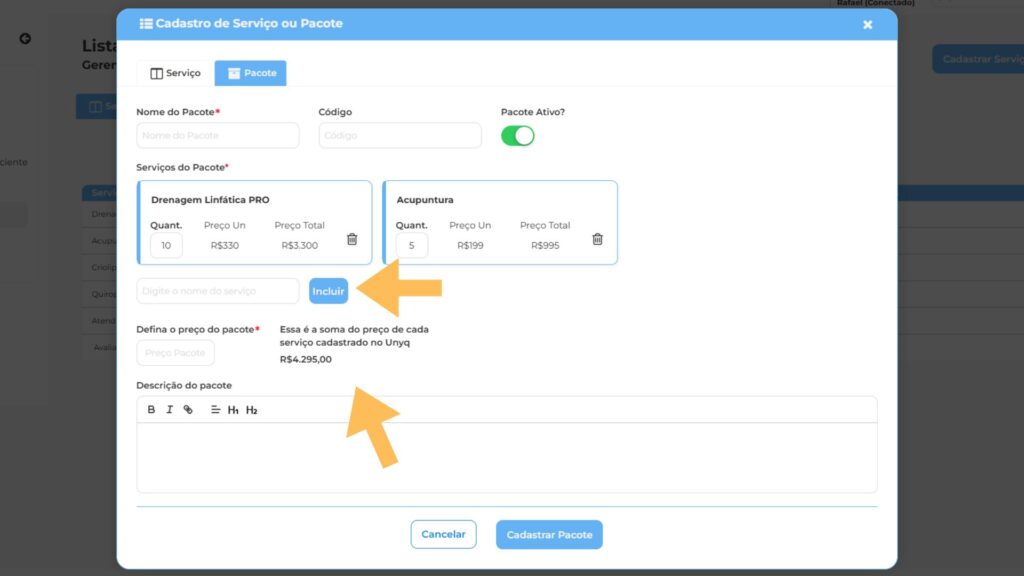Toggle bold in description editor
This screenshot has height=576, width=1024.
[152, 410]
